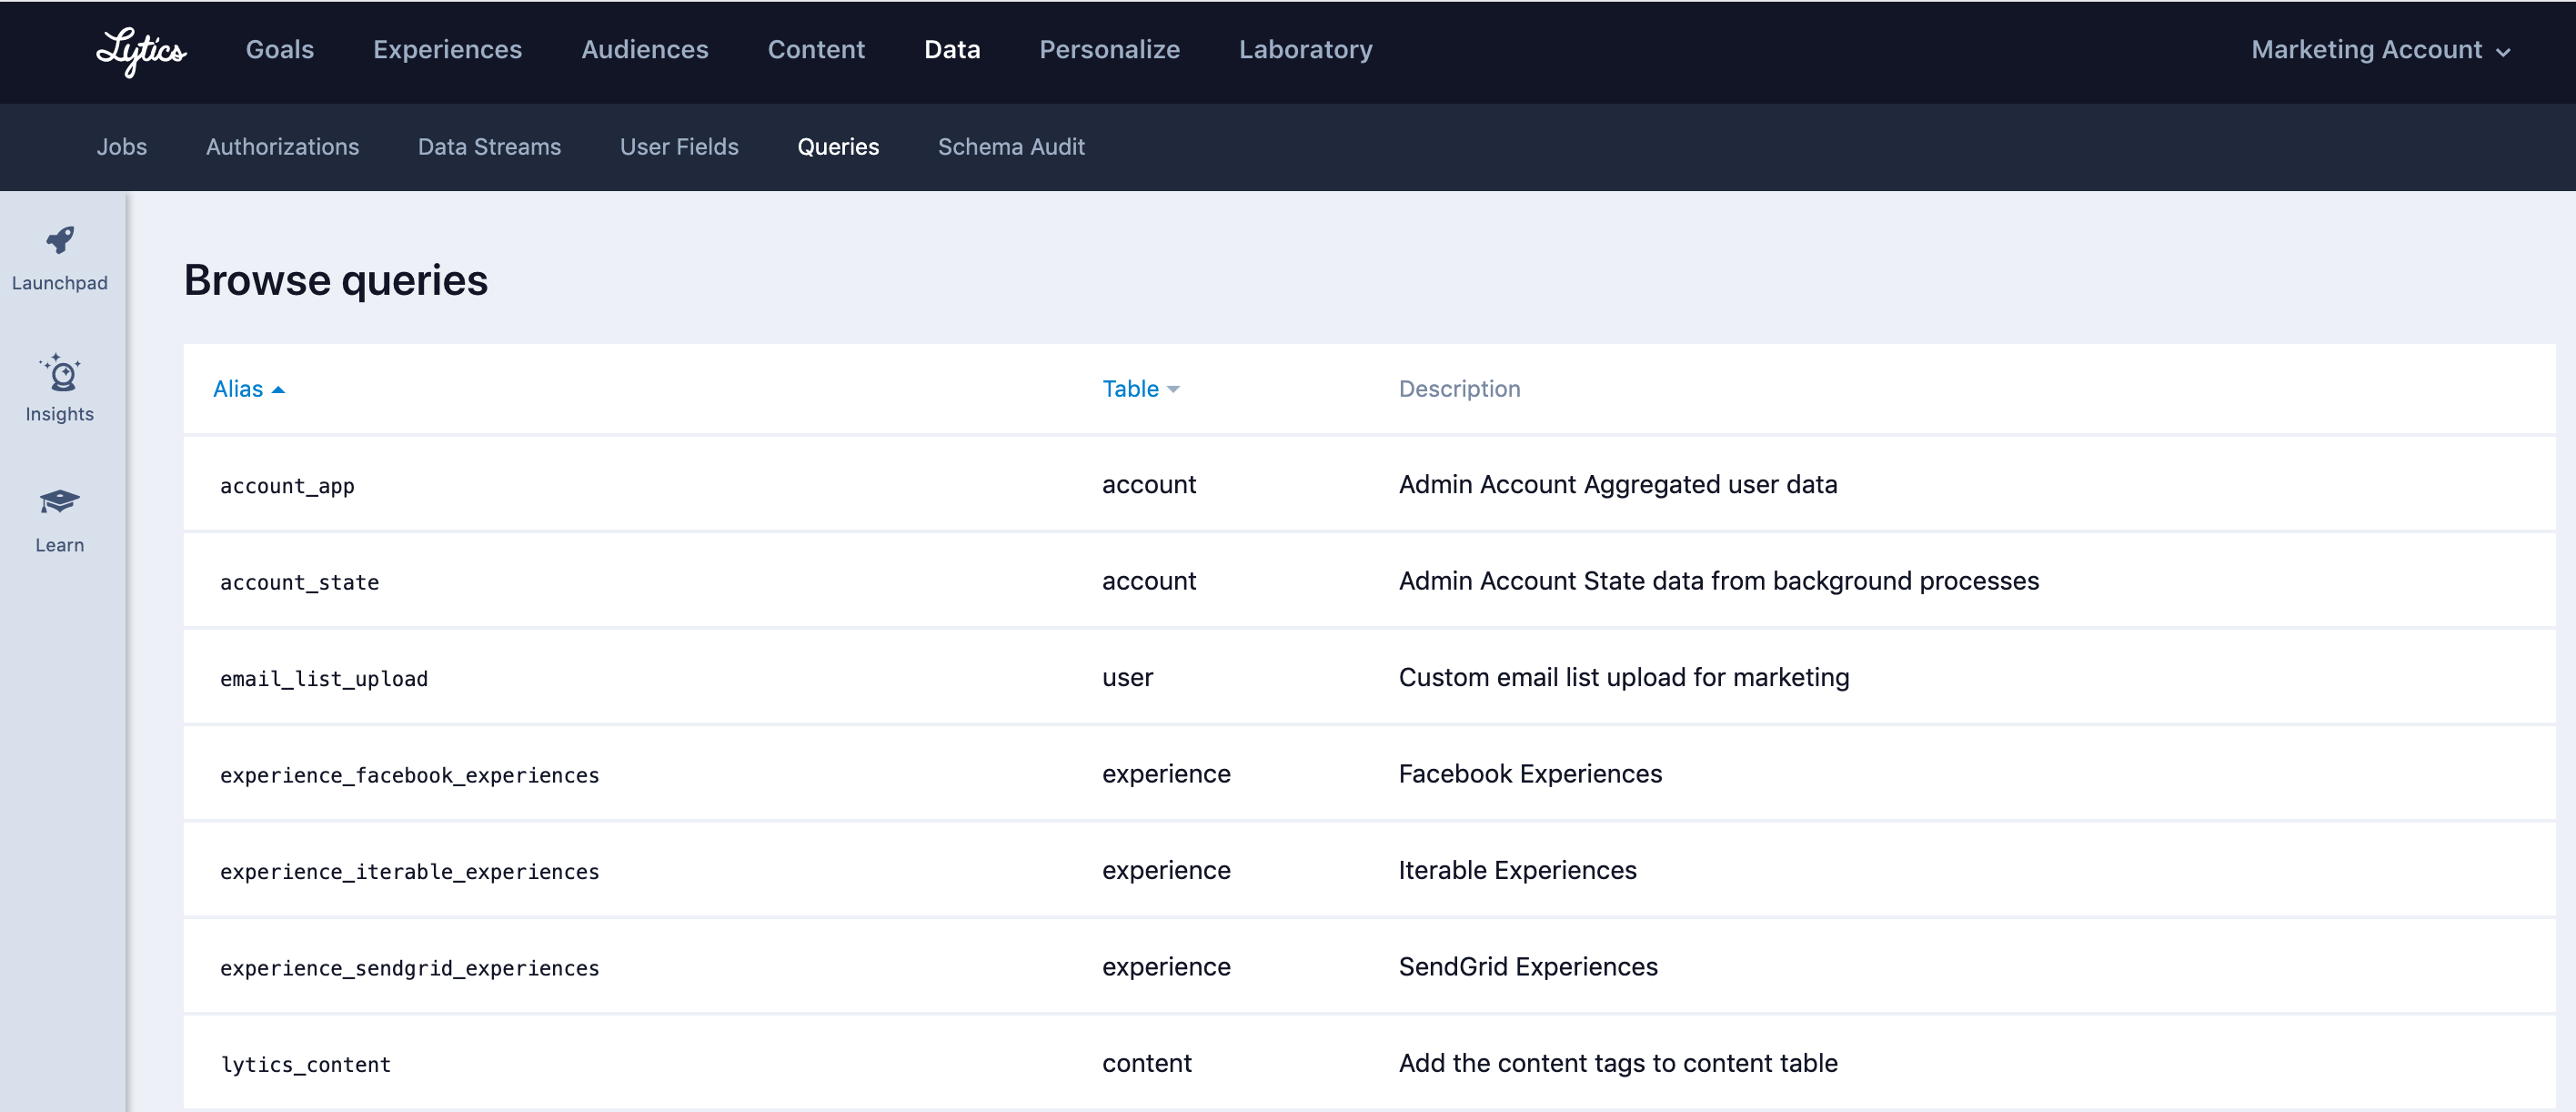Click the 'account' cell in account_app row
This screenshot has height=1112, width=2576.
pos(1148,484)
